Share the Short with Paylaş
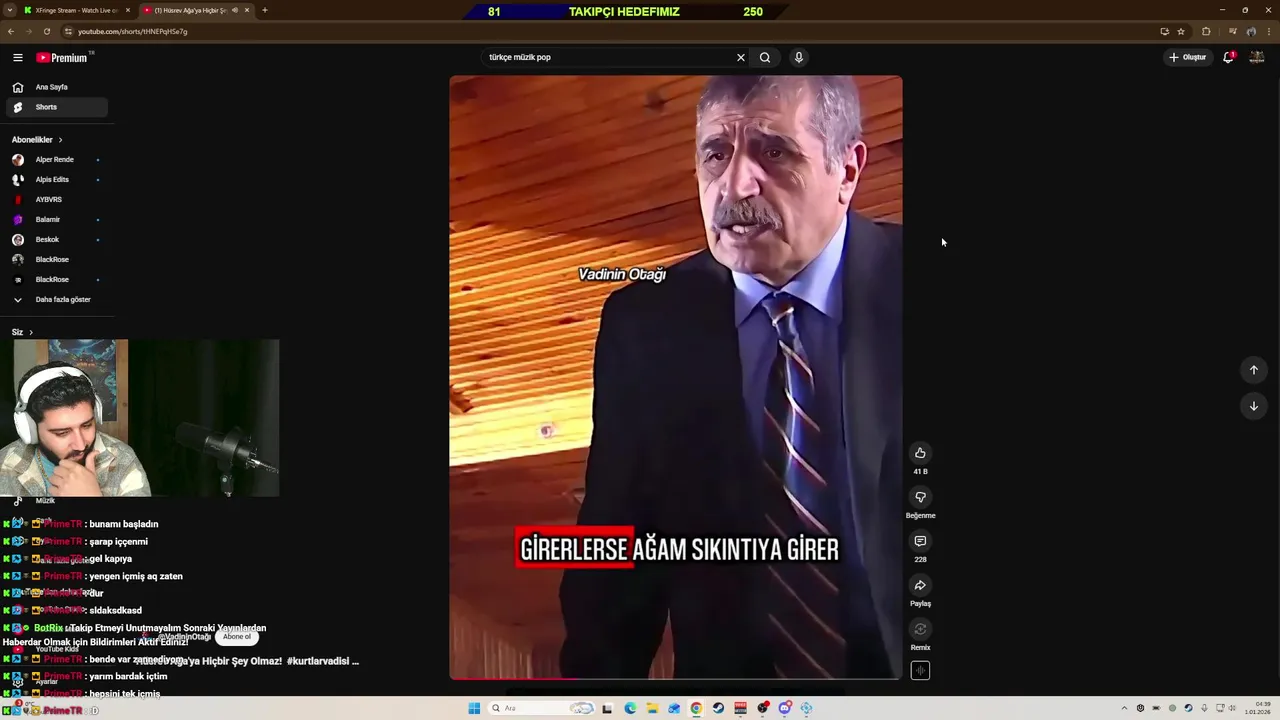This screenshot has height=720, width=1280. (x=920, y=585)
